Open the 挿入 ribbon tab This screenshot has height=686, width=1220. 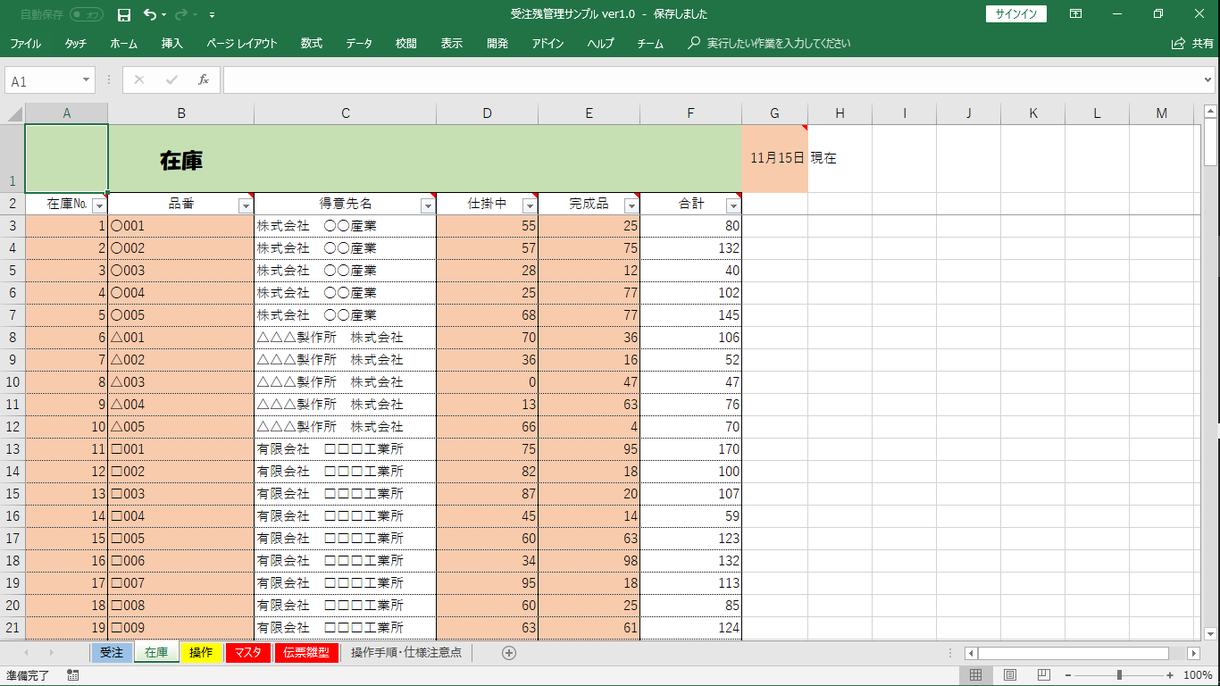click(172, 44)
